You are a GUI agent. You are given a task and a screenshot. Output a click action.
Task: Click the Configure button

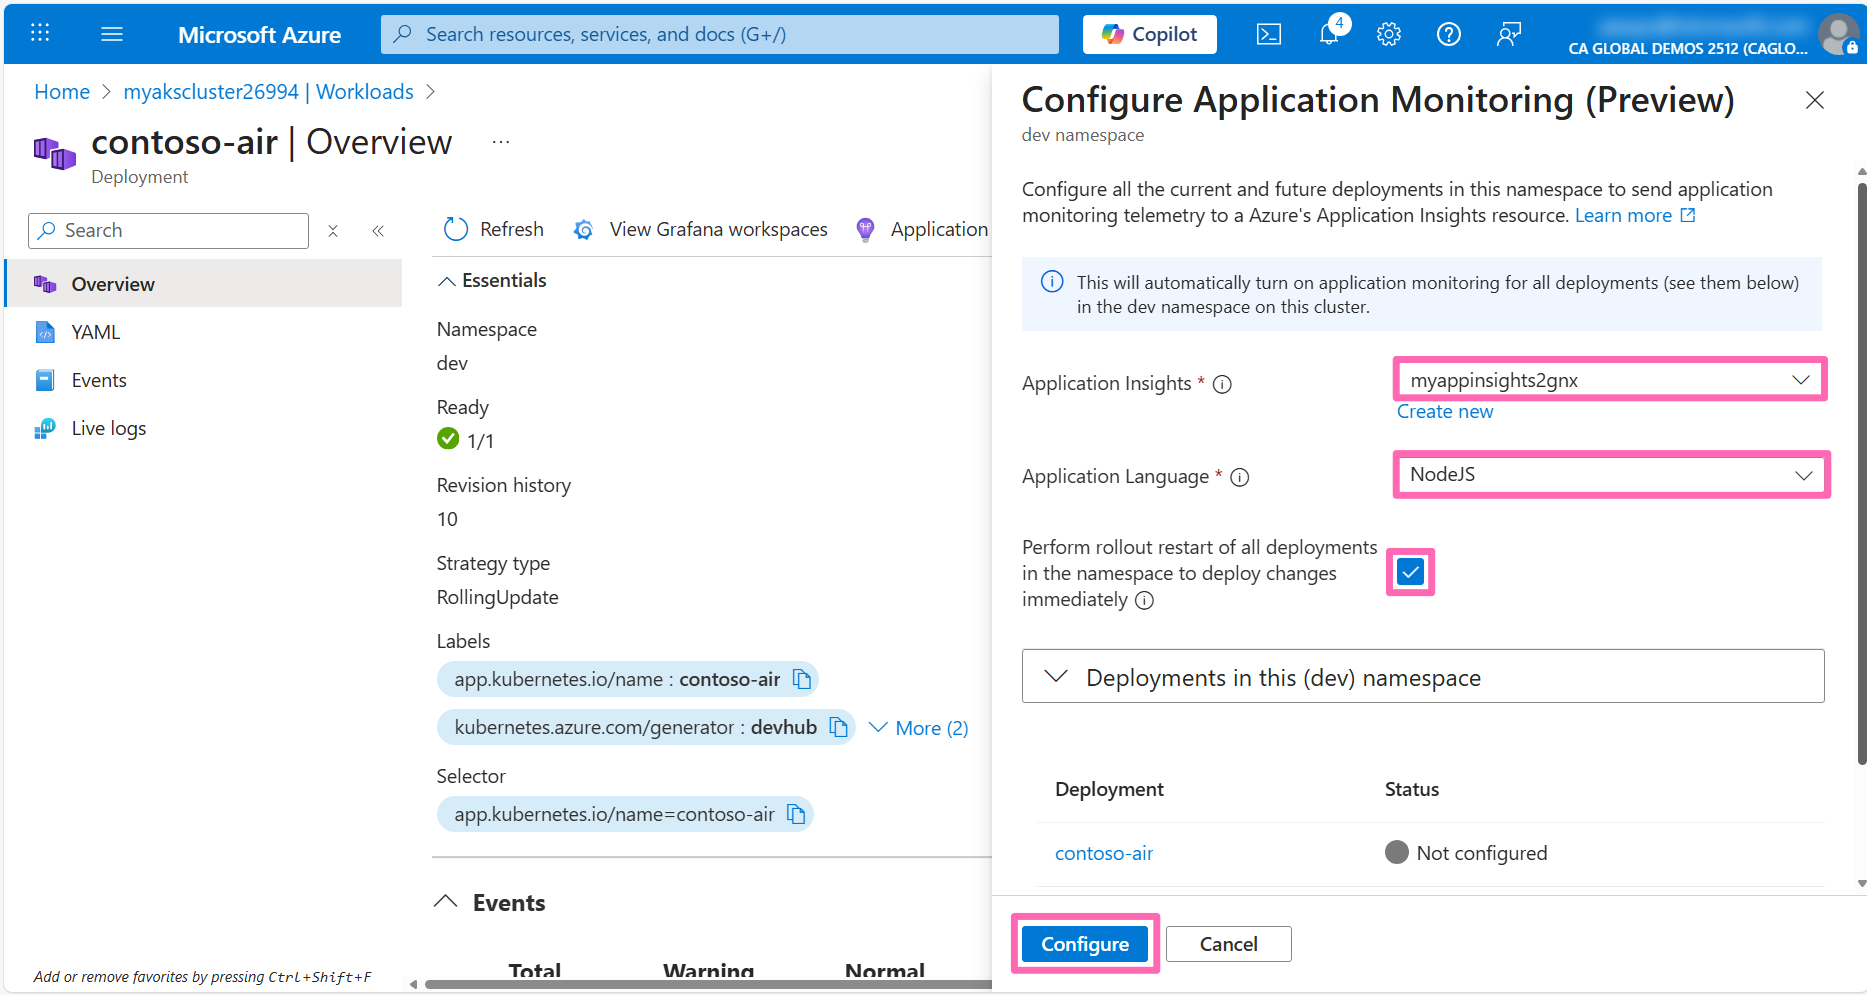(1084, 943)
